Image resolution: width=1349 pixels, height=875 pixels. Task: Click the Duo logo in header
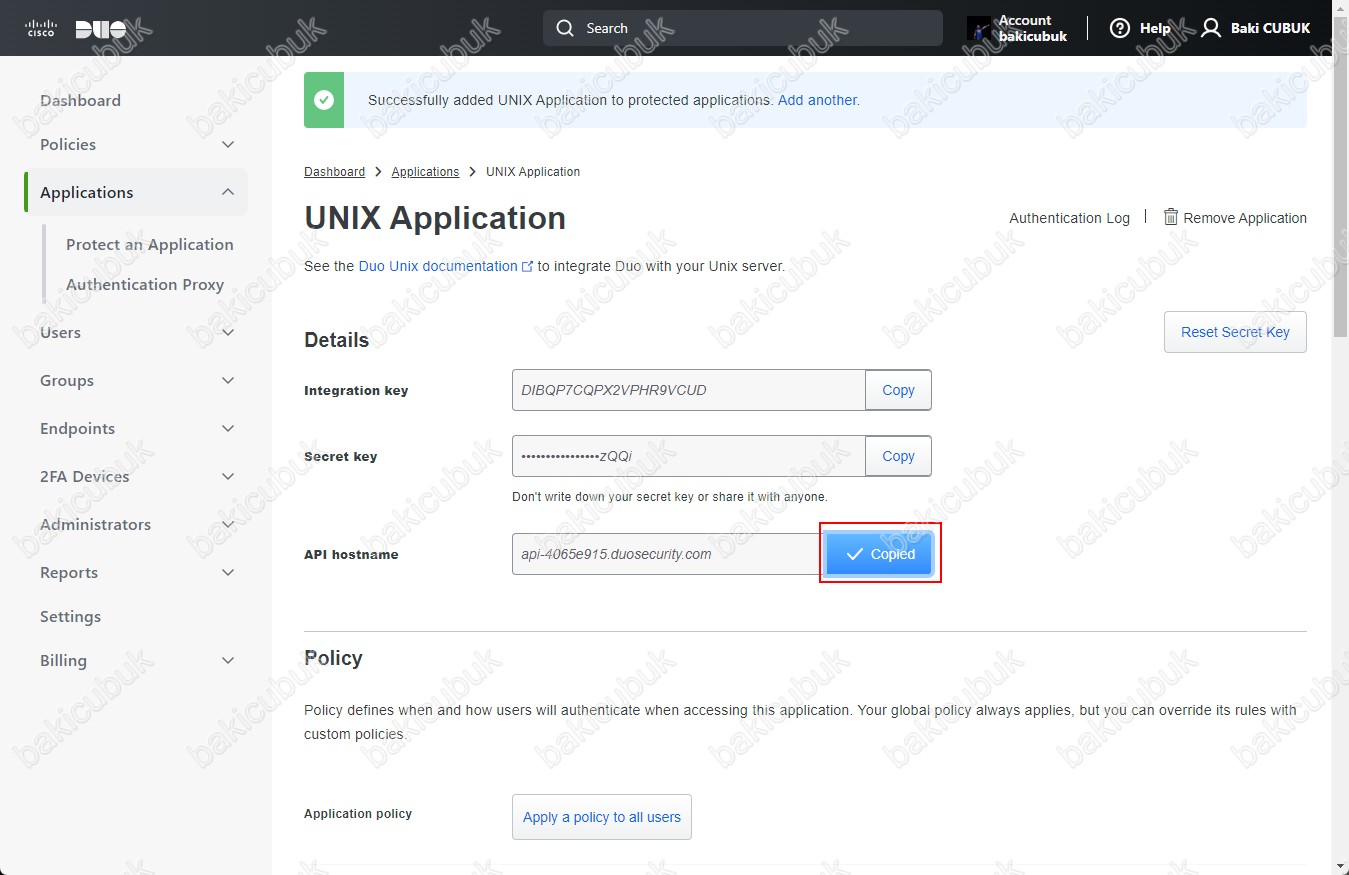coord(101,29)
